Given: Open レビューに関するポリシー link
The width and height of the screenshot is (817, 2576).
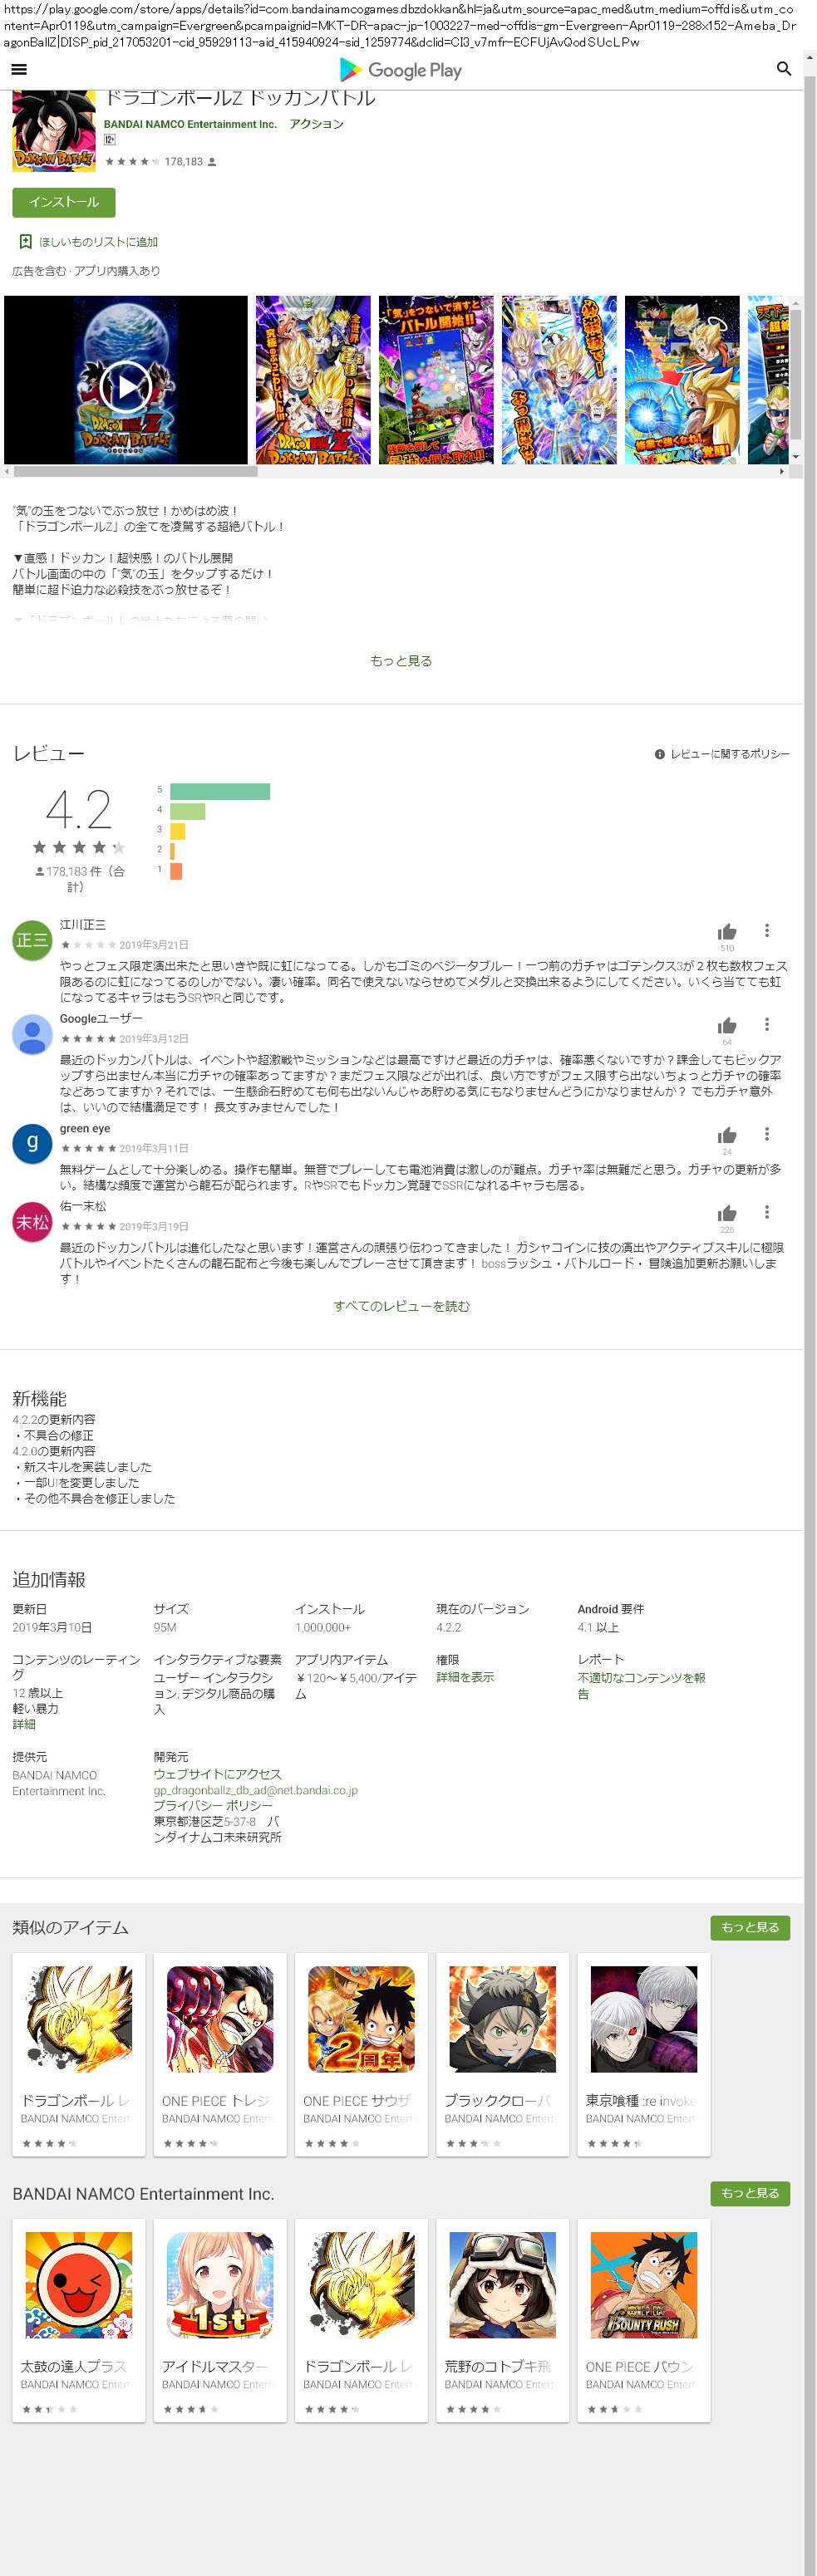Looking at the screenshot, I should 729,754.
